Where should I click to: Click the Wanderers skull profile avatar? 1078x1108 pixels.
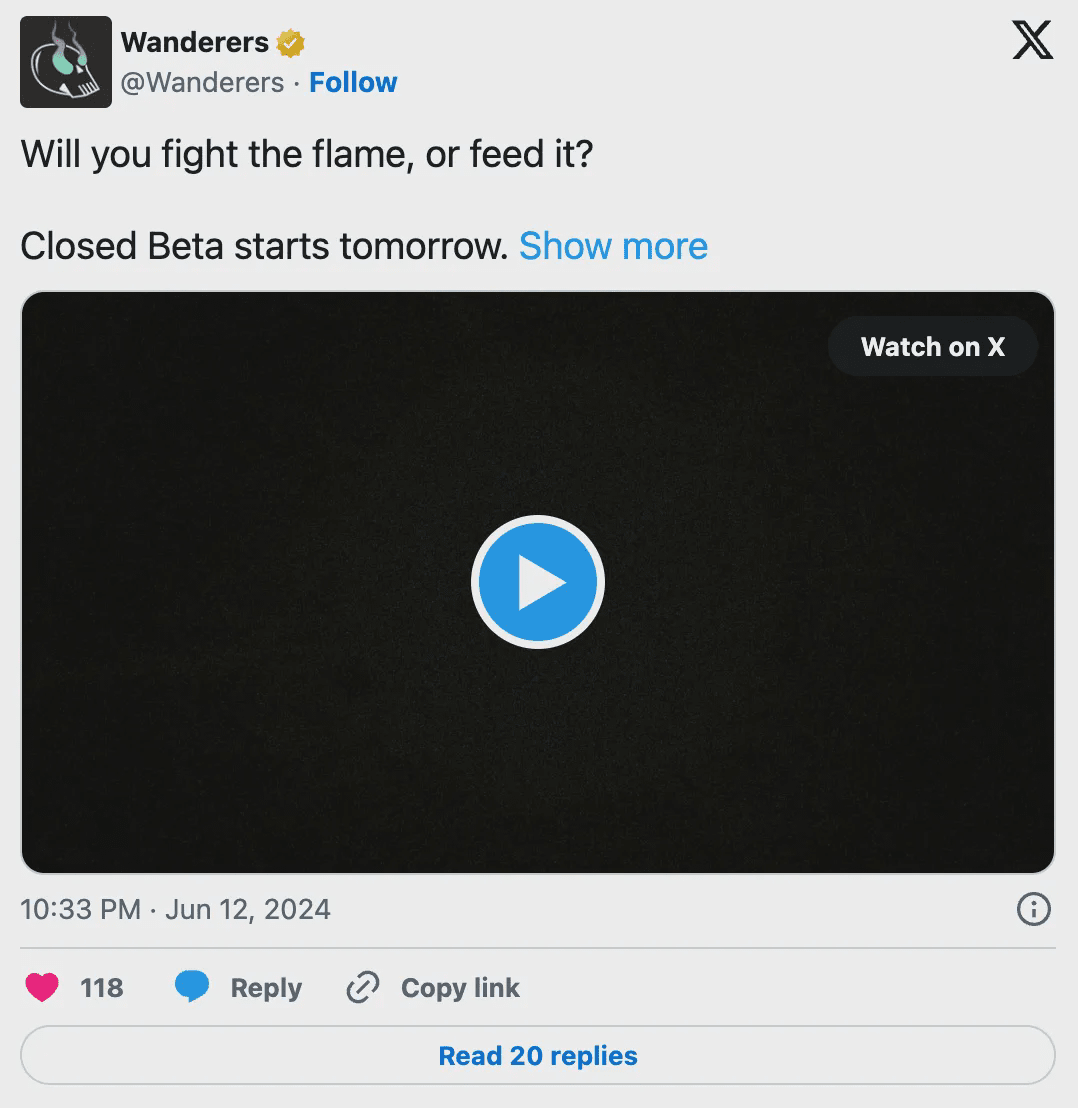(66, 62)
